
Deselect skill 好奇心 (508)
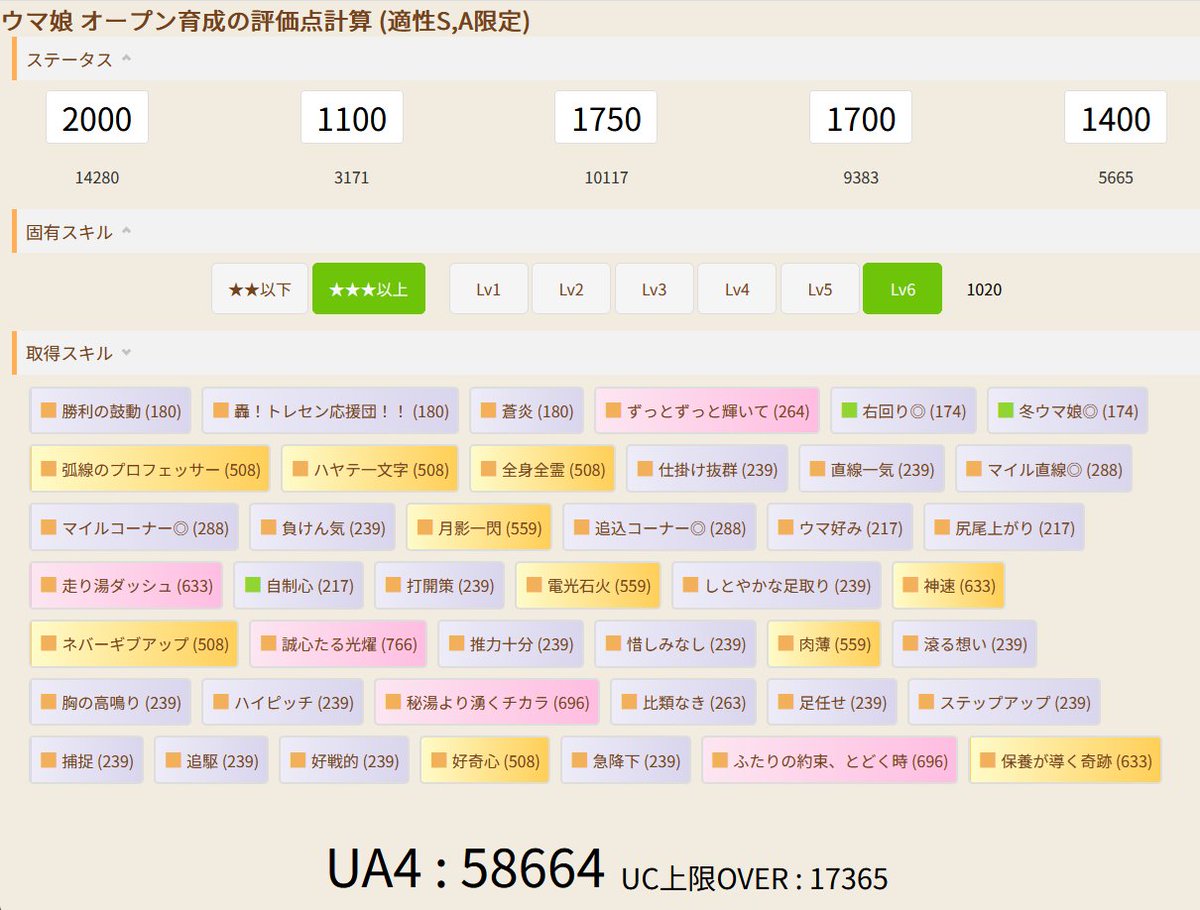486,759
